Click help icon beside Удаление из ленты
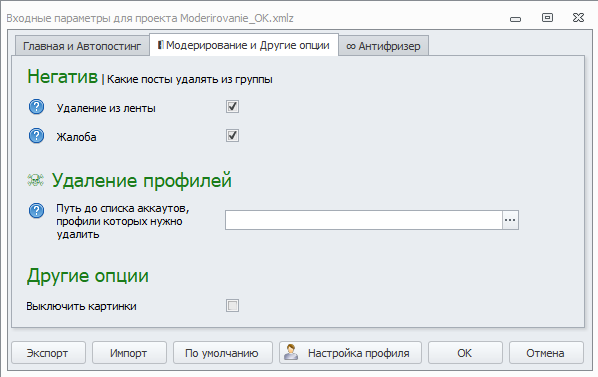Image resolution: width=598 pixels, height=377 pixels. [37, 107]
